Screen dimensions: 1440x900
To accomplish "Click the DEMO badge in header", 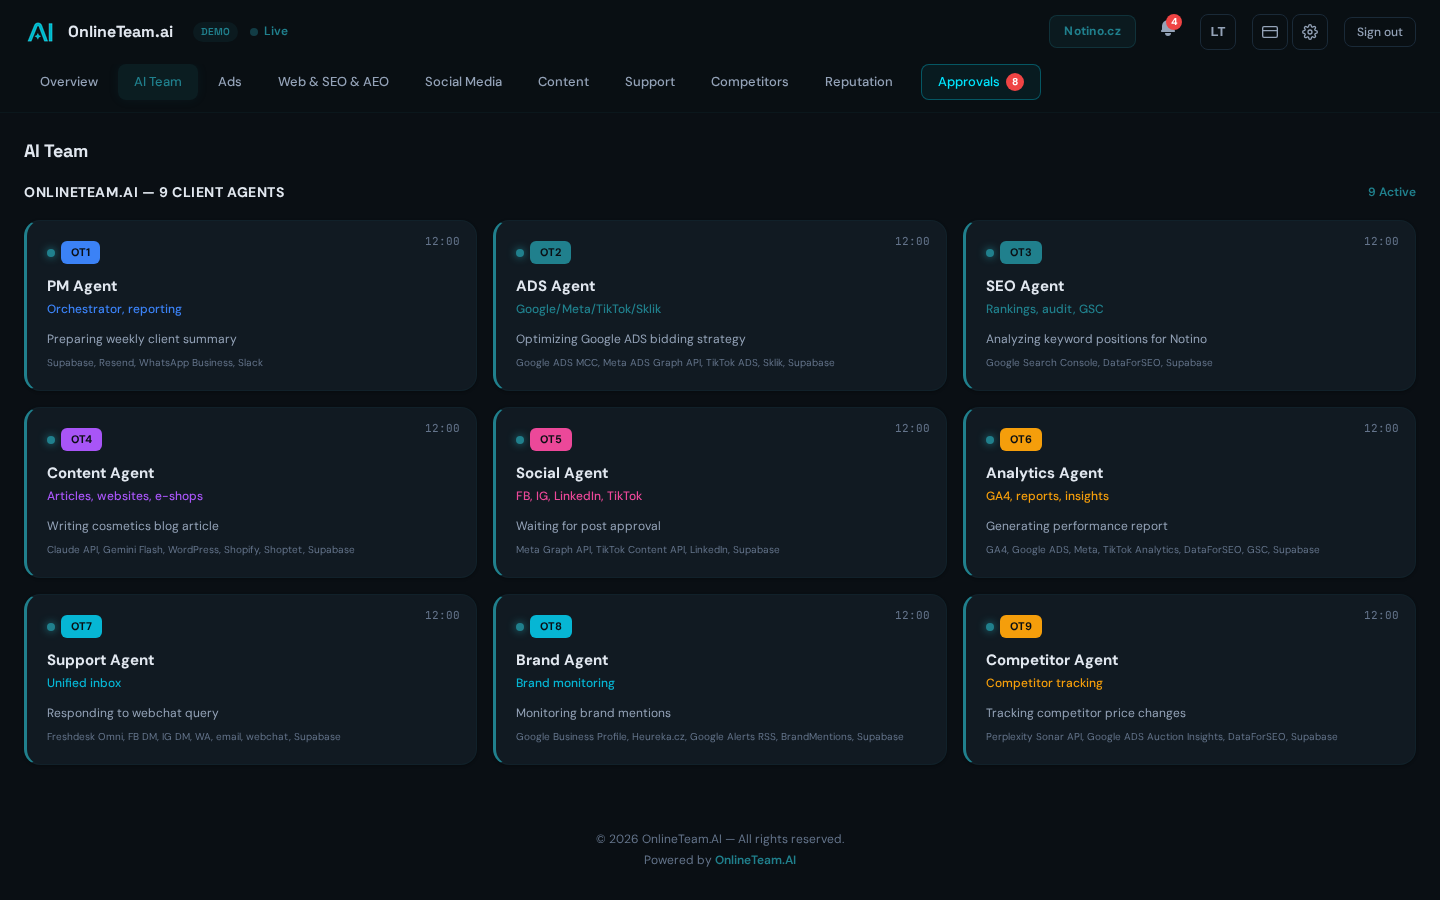I will (x=215, y=32).
